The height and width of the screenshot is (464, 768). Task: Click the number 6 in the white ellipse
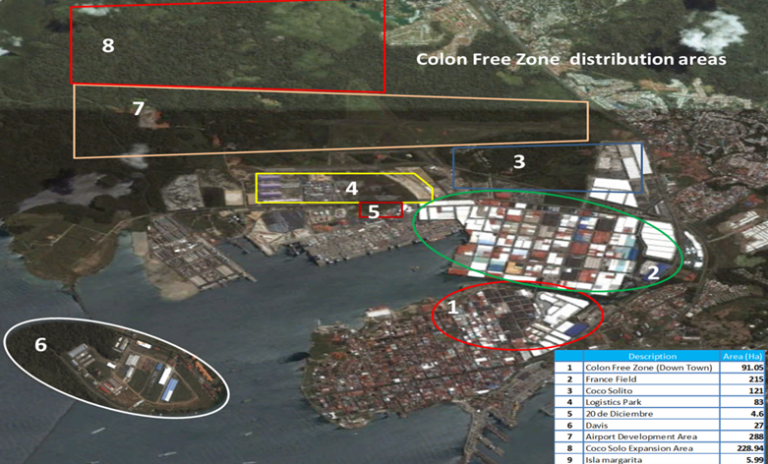(x=40, y=345)
